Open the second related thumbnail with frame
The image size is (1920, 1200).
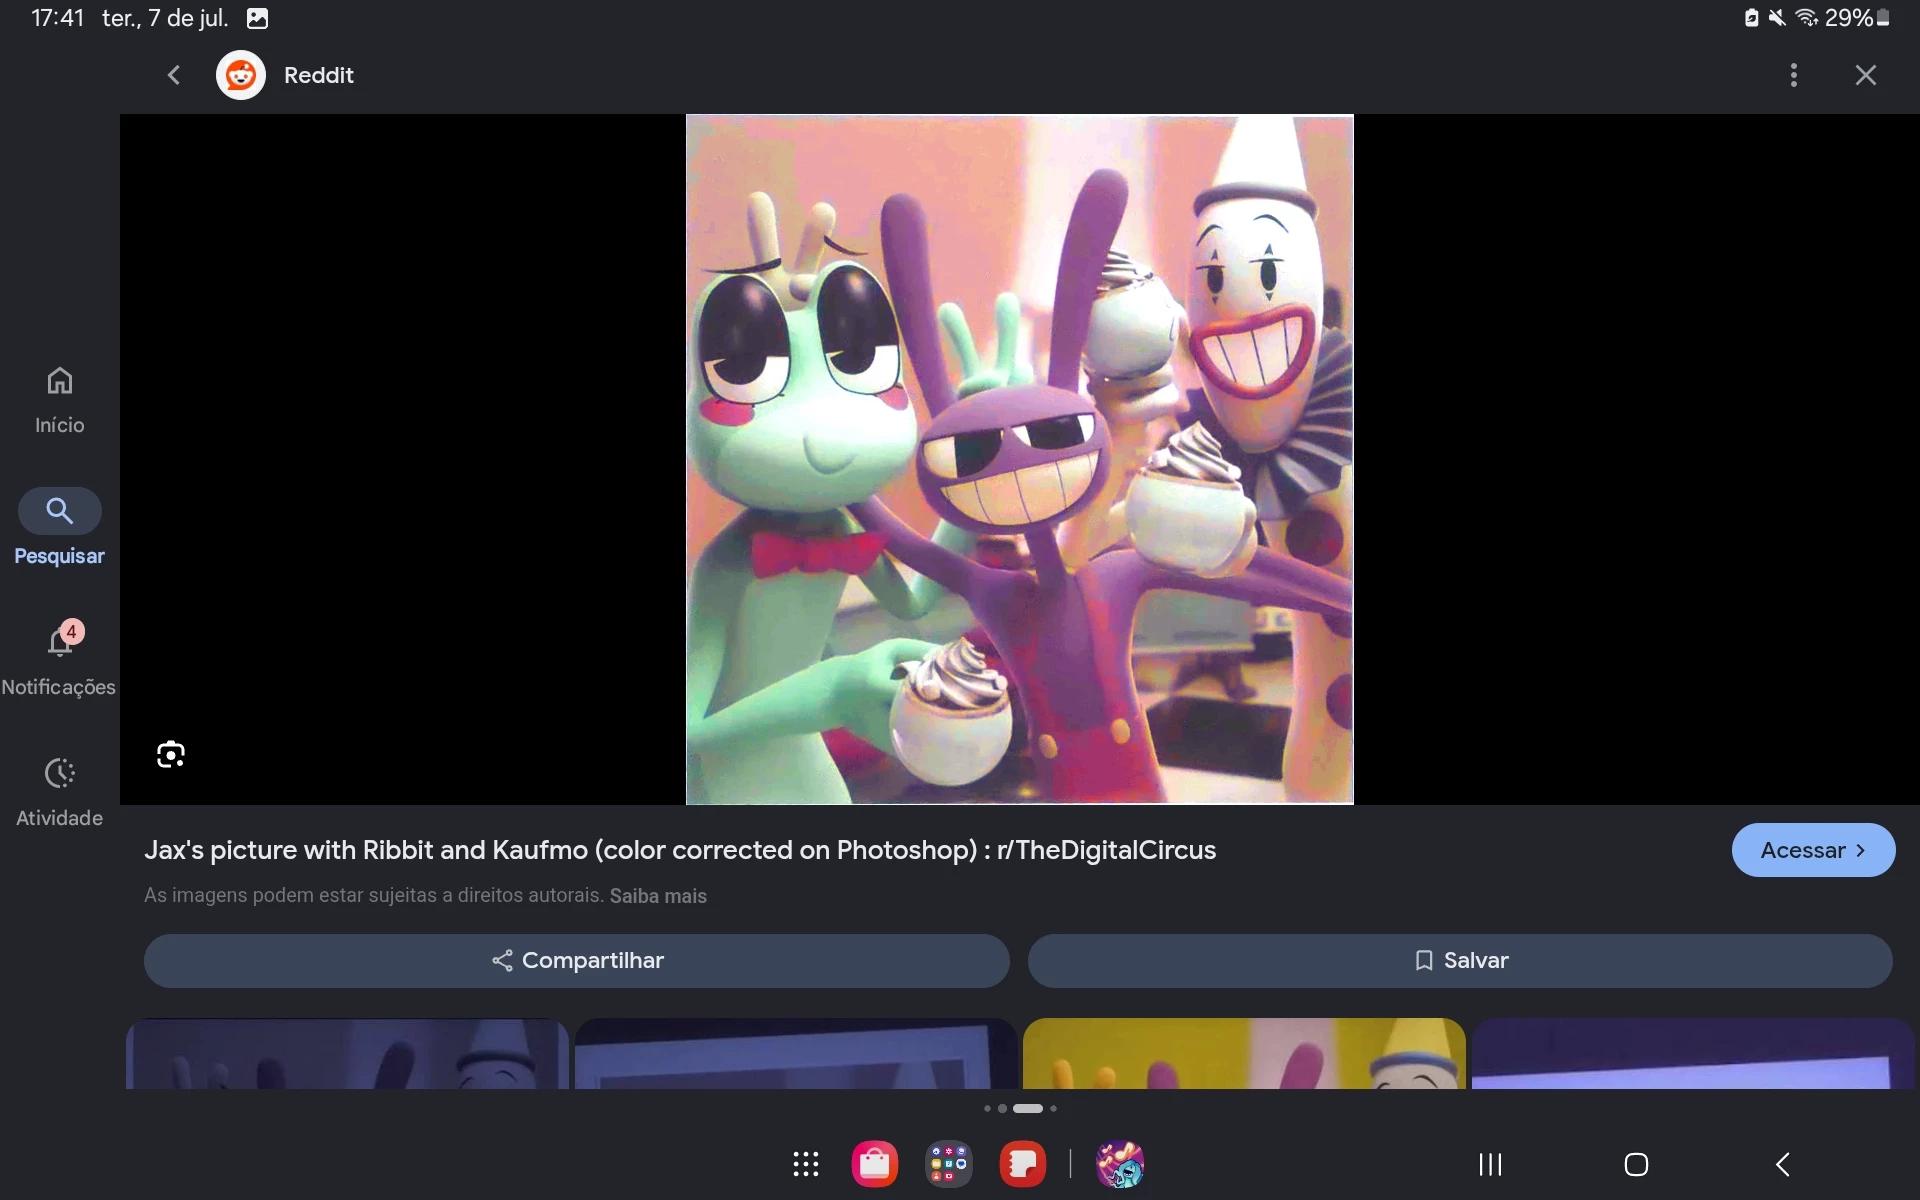pyautogui.click(x=796, y=1053)
